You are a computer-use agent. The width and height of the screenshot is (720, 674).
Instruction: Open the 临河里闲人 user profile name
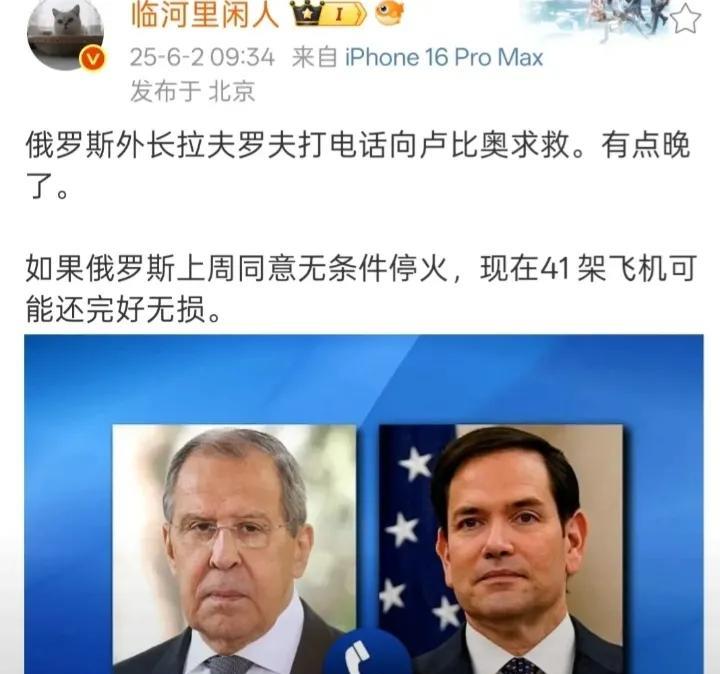[x=205, y=14]
